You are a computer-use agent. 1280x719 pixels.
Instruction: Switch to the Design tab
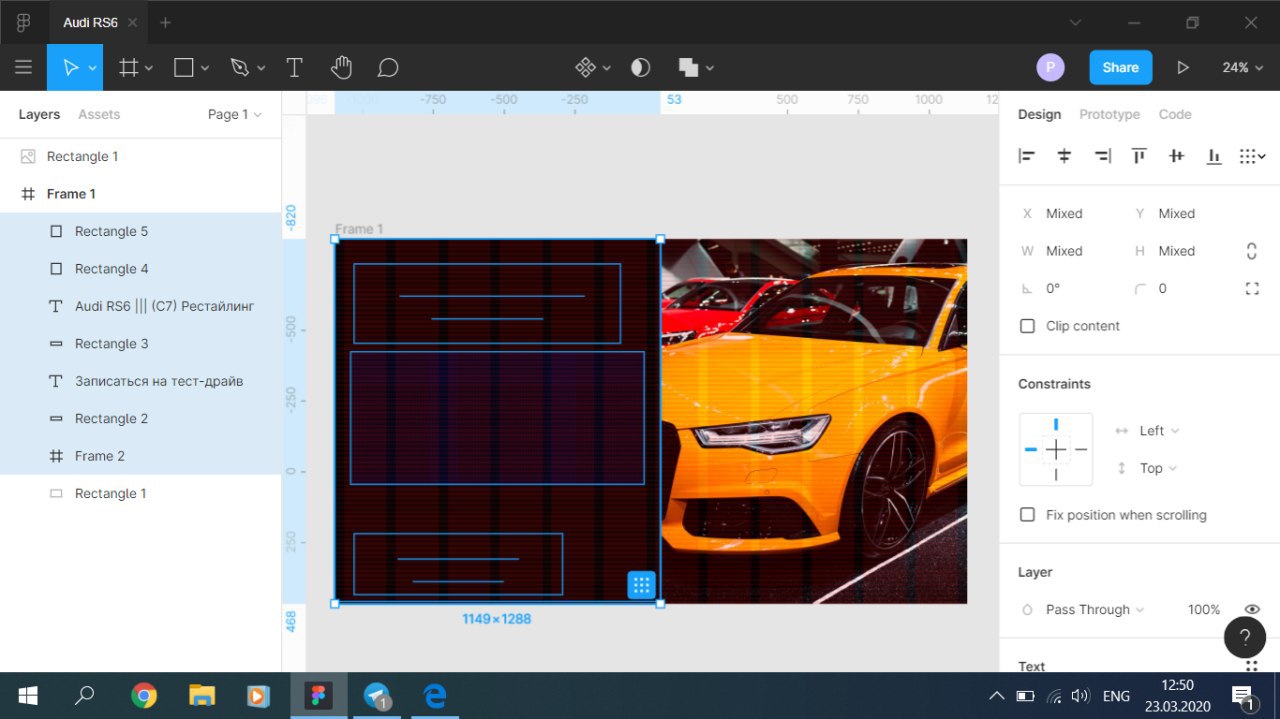[1039, 114]
